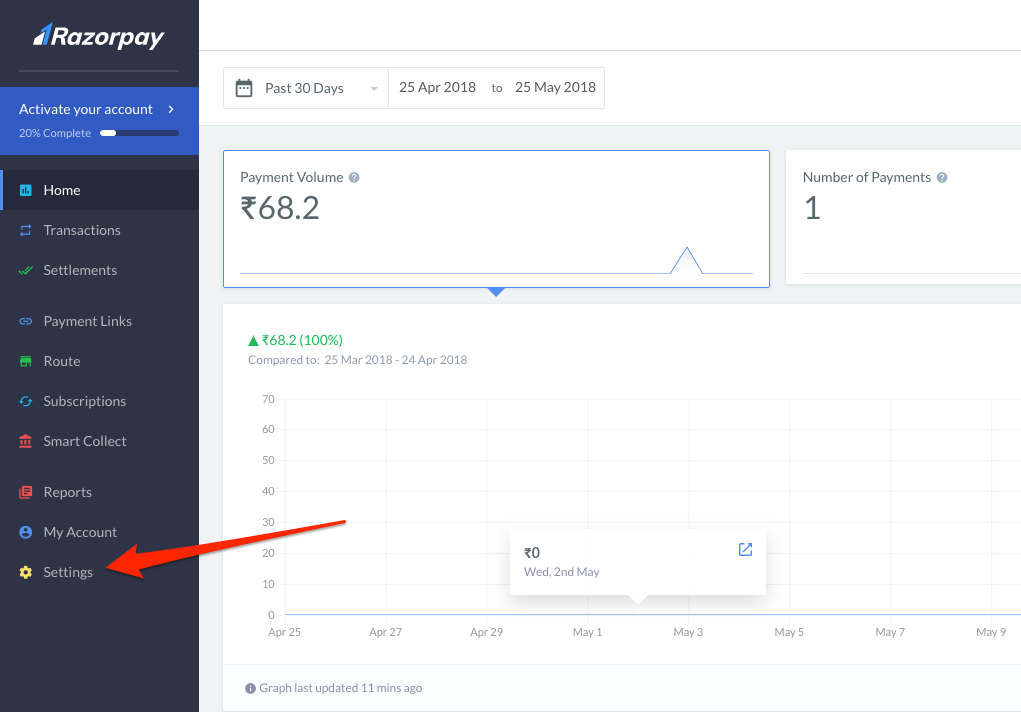The width and height of the screenshot is (1021, 712).
Task: Click the Wed, 2nd May tooltip
Action: [x=638, y=562]
